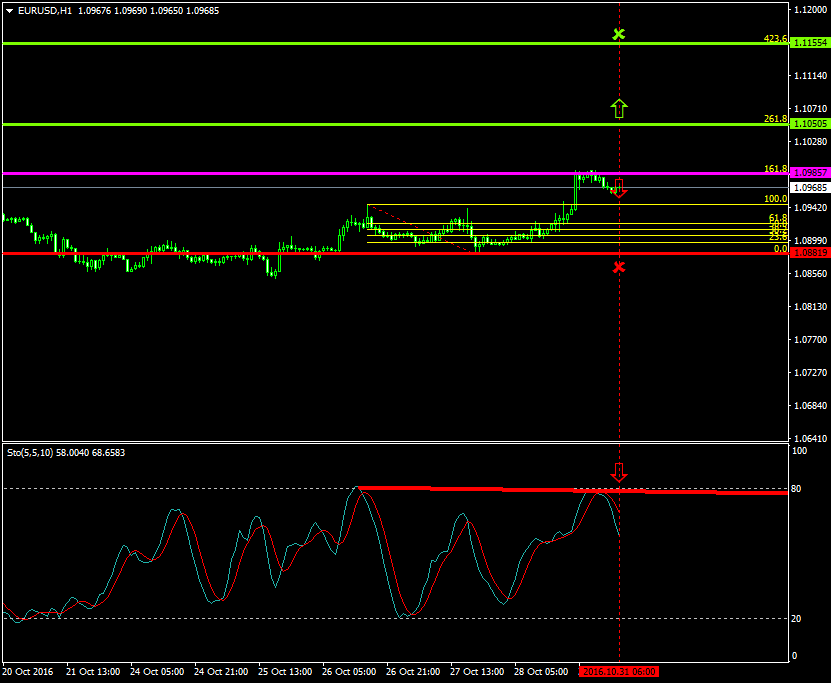This screenshot has height=683, width=831.
Task: Click the Stochastic 80 level scale label
Action: pos(797,489)
